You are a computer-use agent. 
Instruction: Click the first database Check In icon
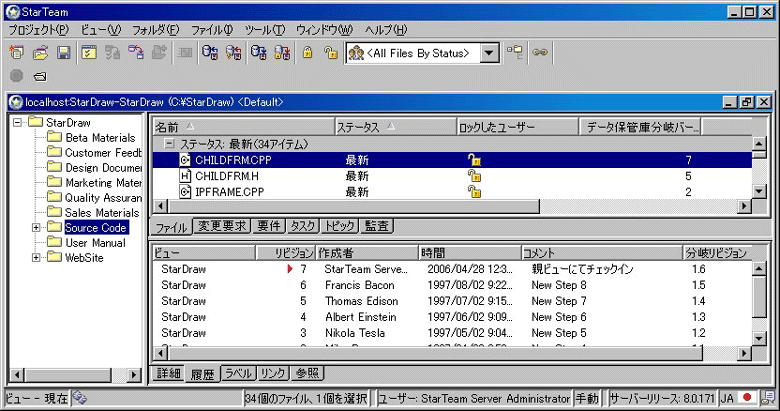click(210, 52)
